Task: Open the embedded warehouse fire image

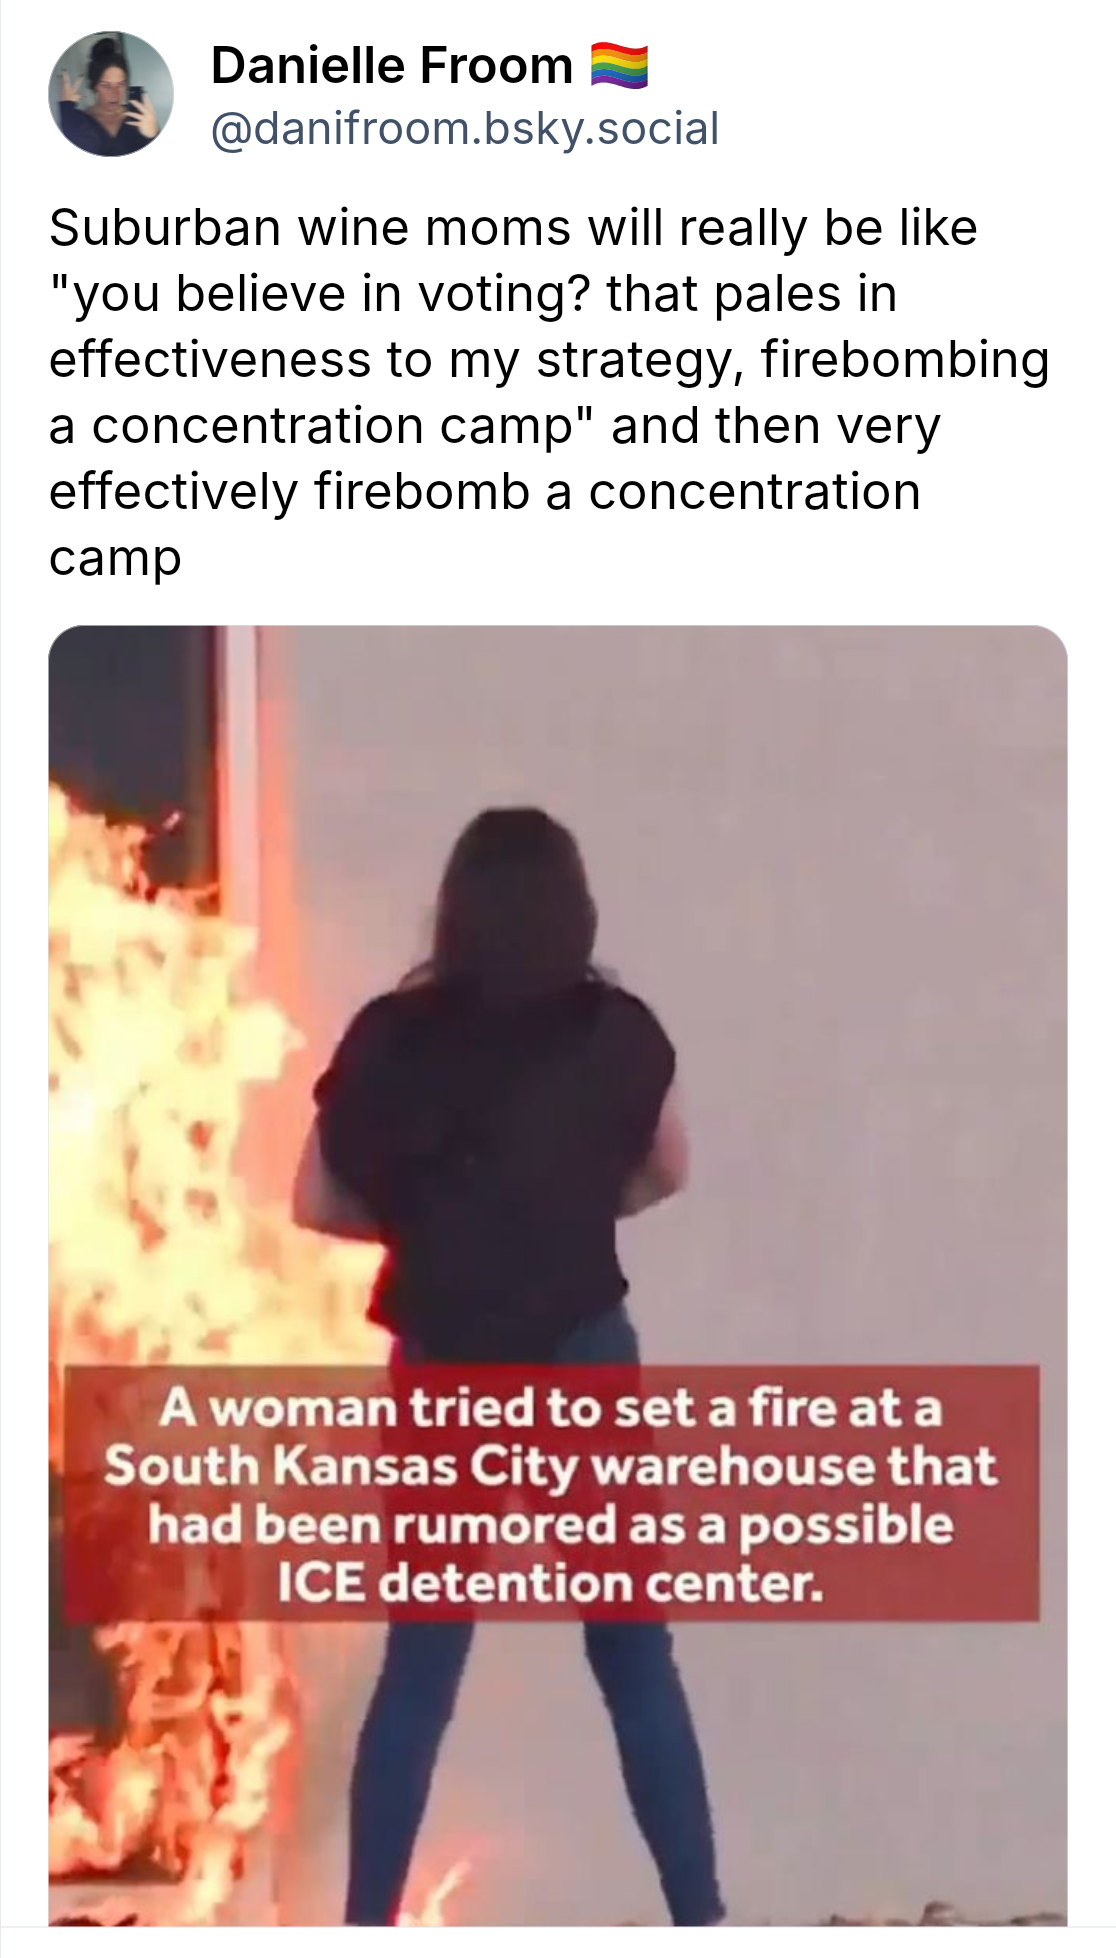Action: click(558, 1275)
